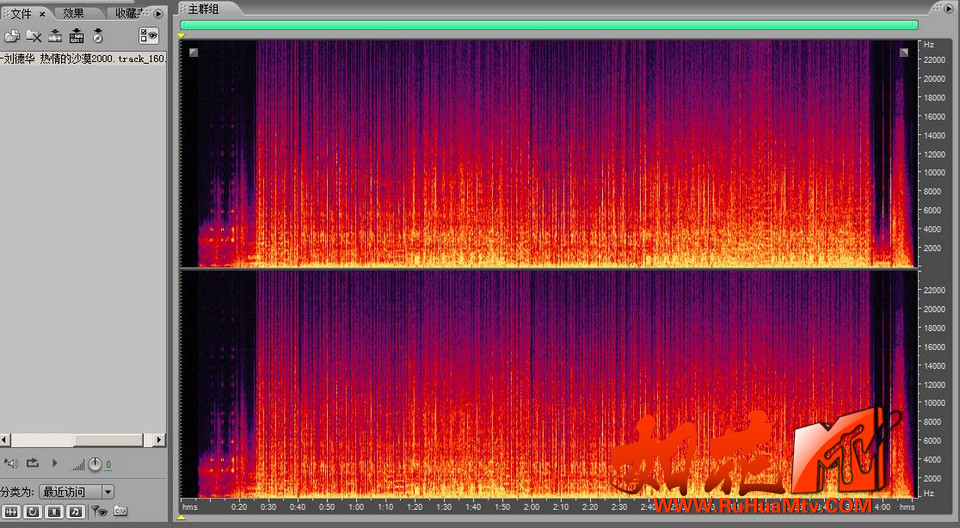Click the left hms label on ruler
960x528 pixels.
tap(190, 507)
